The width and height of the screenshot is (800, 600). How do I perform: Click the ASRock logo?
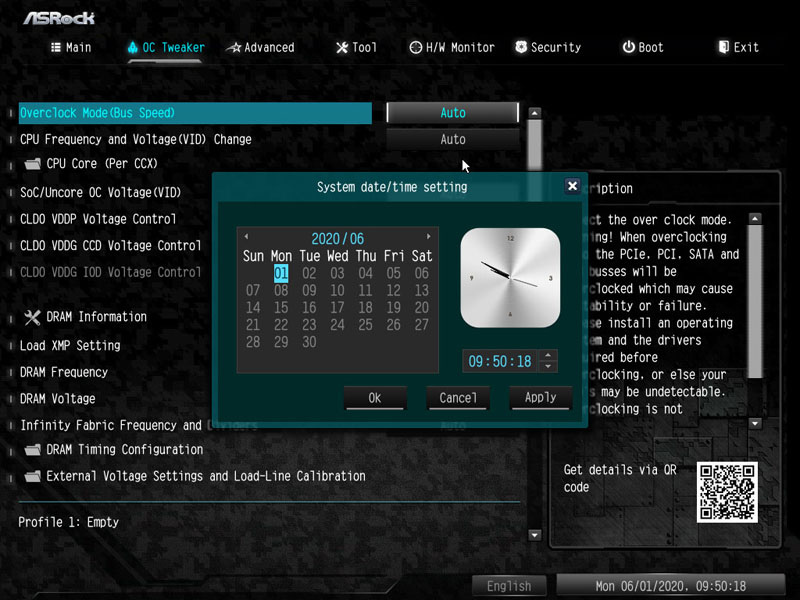(59, 18)
